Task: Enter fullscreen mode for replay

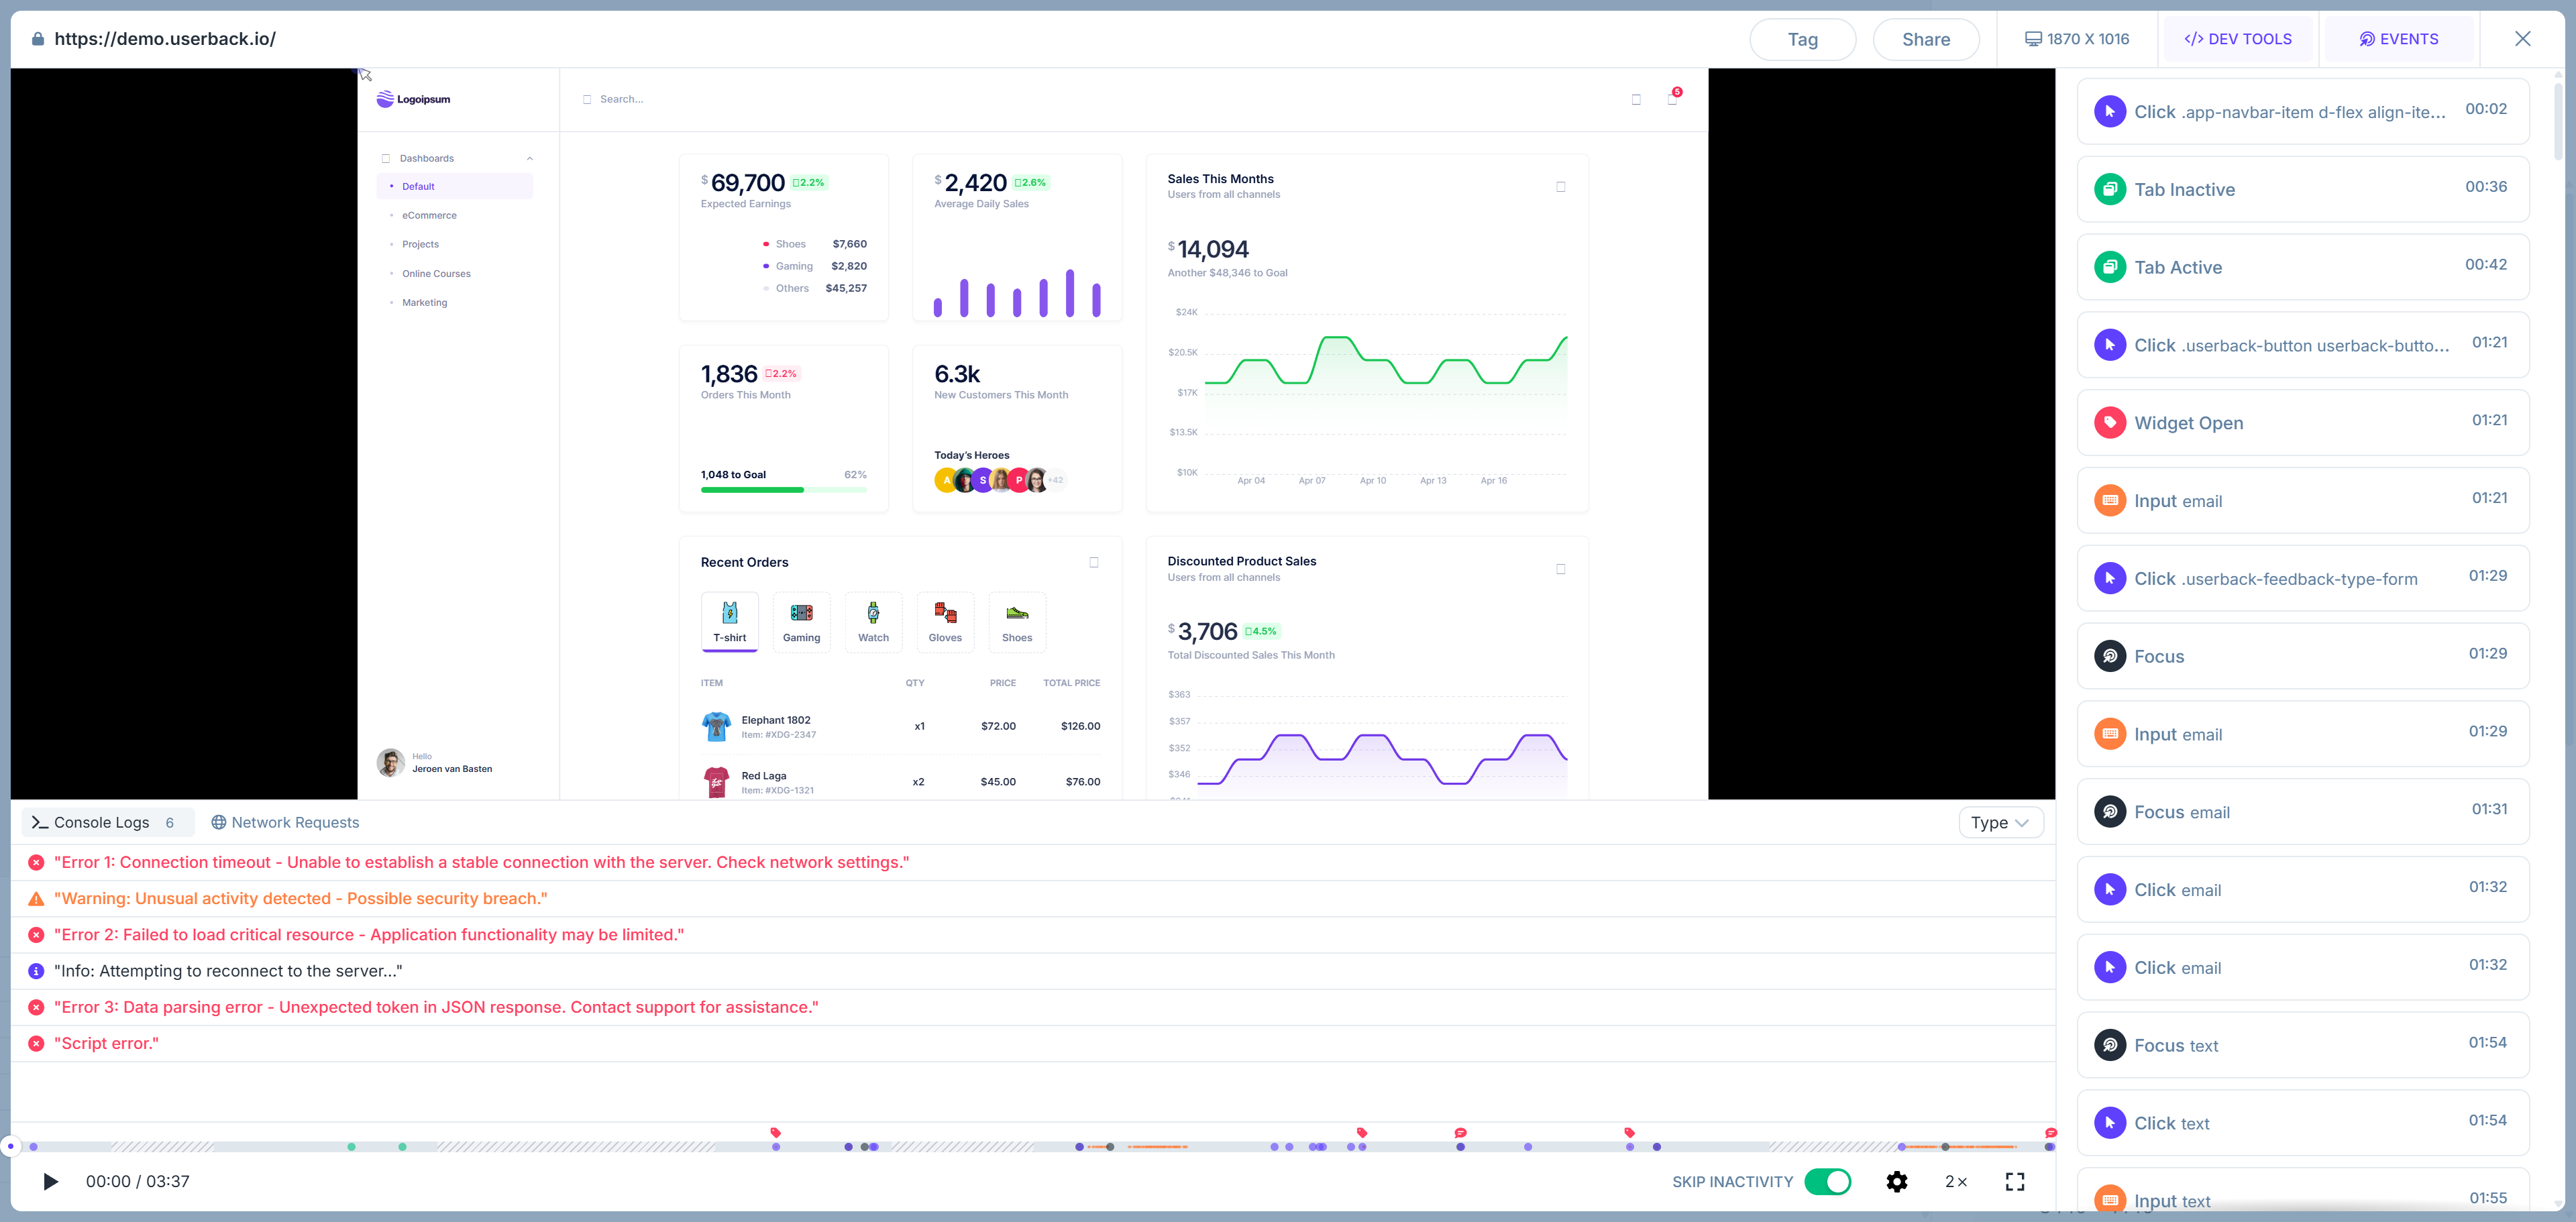Action: (x=2014, y=1181)
